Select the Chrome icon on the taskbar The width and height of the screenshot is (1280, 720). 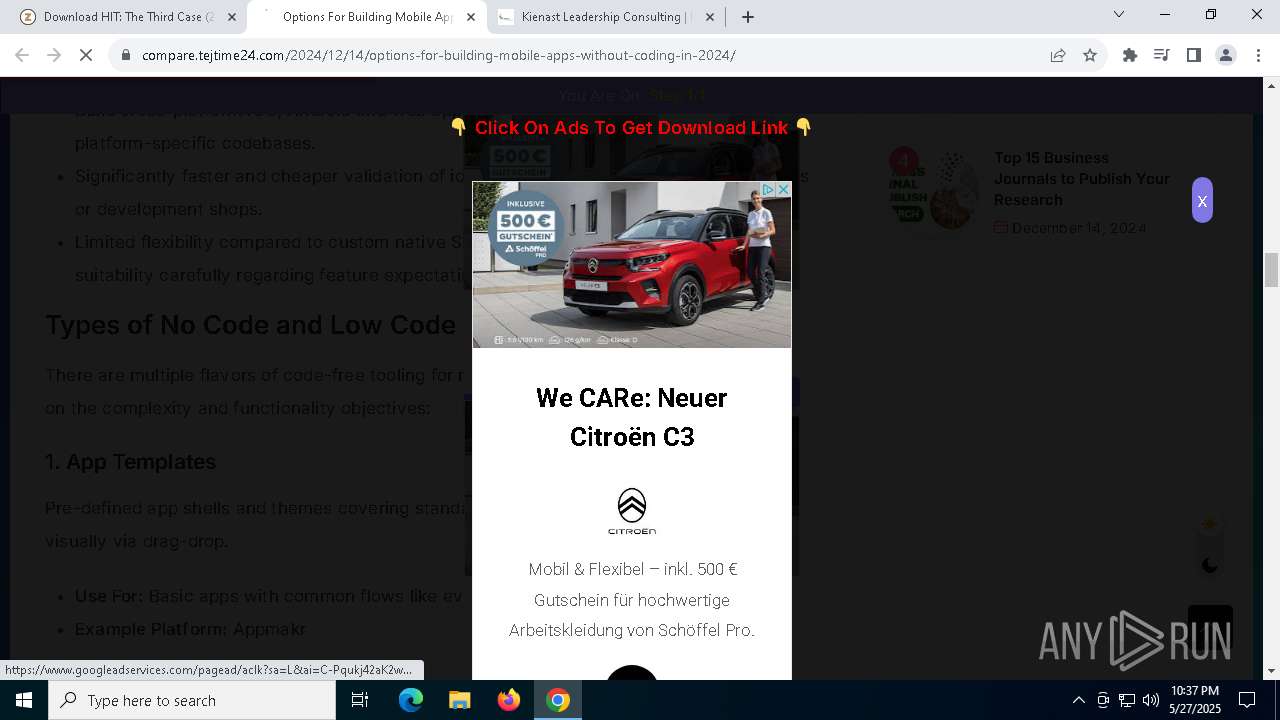(x=558, y=700)
